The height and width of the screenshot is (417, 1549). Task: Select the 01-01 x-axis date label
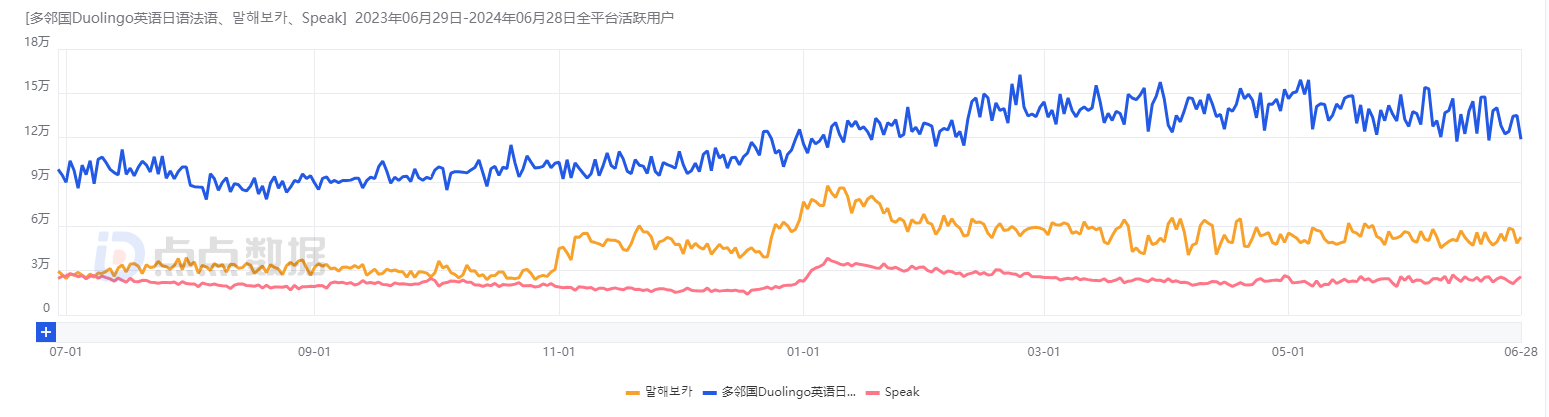pyautogui.click(x=803, y=352)
